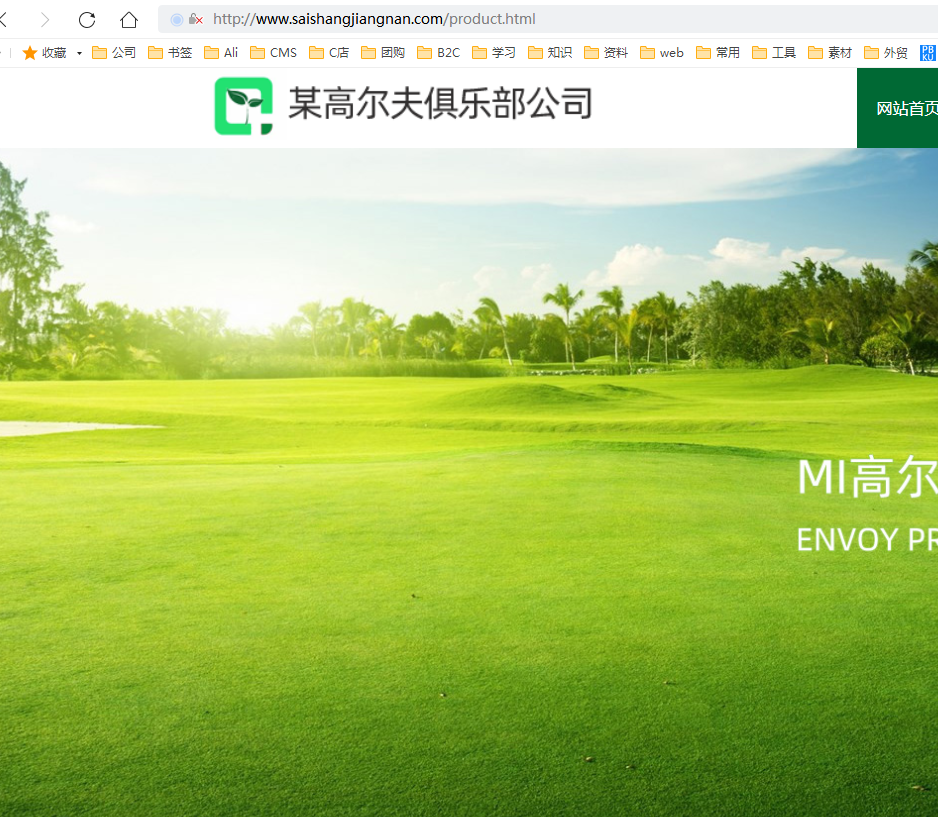Open the CMS bookmark folder
Screen dimensions: 938x817
click(273, 53)
